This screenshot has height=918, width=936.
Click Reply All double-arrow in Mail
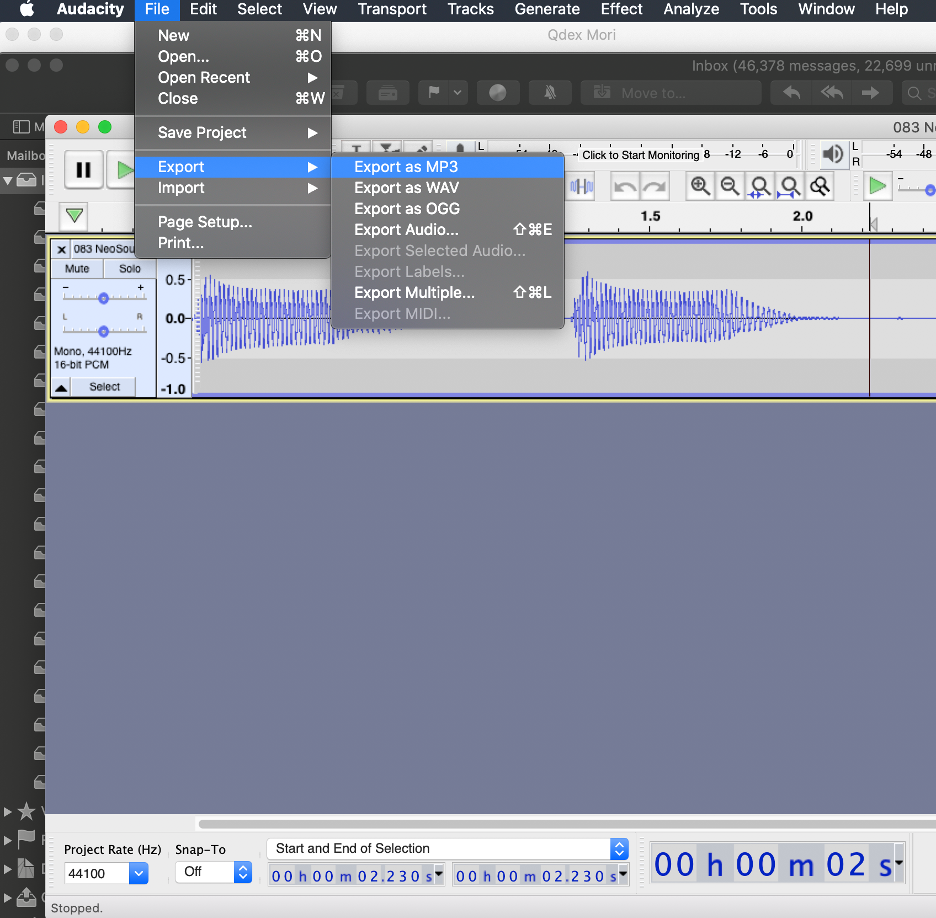pyautogui.click(x=832, y=93)
